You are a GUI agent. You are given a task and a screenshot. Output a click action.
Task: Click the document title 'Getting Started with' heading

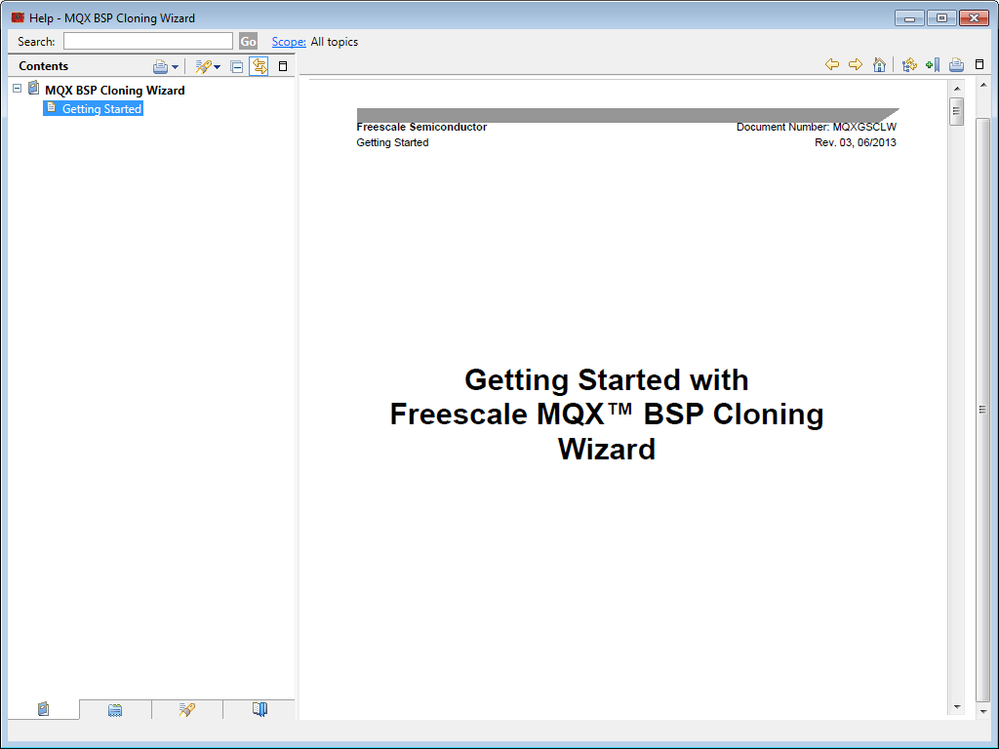[607, 380]
